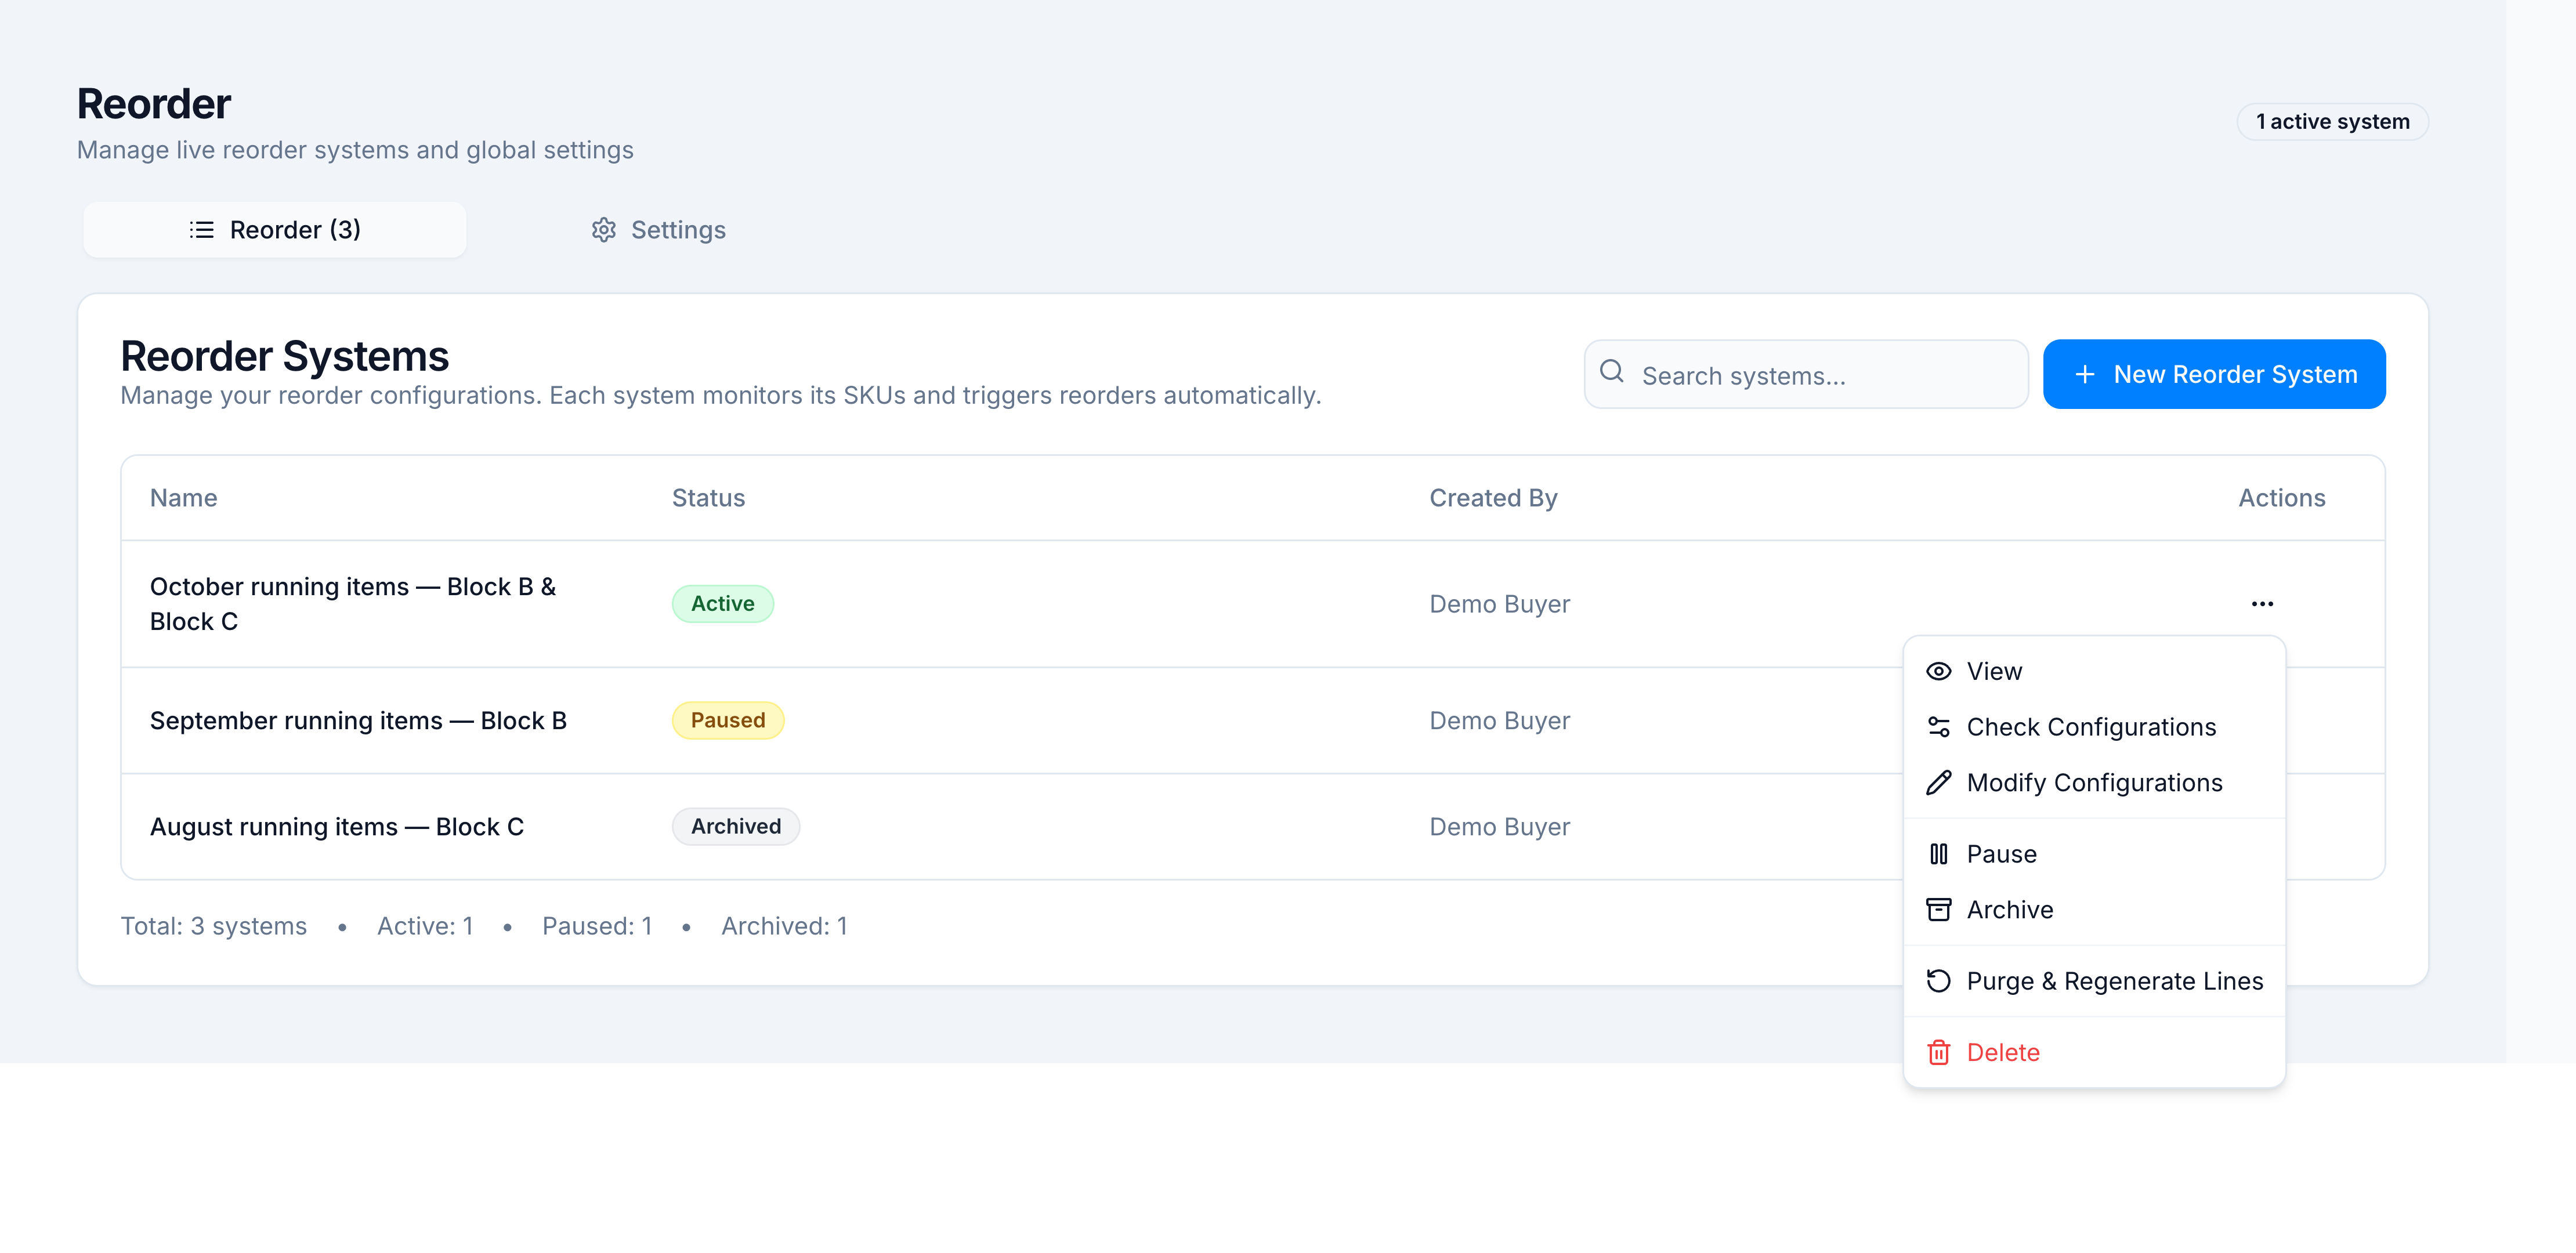2576x1253 pixels.
Task: Click the 1 active system badge
Action: pyautogui.click(x=2332, y=122)
